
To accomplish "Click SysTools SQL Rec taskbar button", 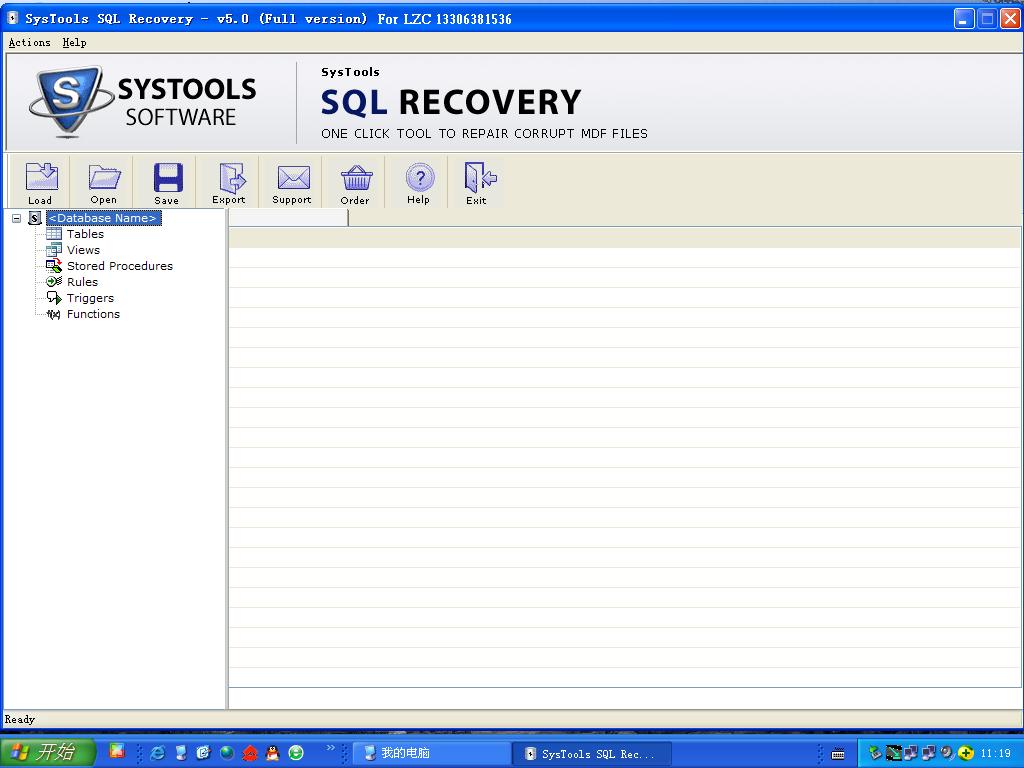I will (x=592, y=754).
